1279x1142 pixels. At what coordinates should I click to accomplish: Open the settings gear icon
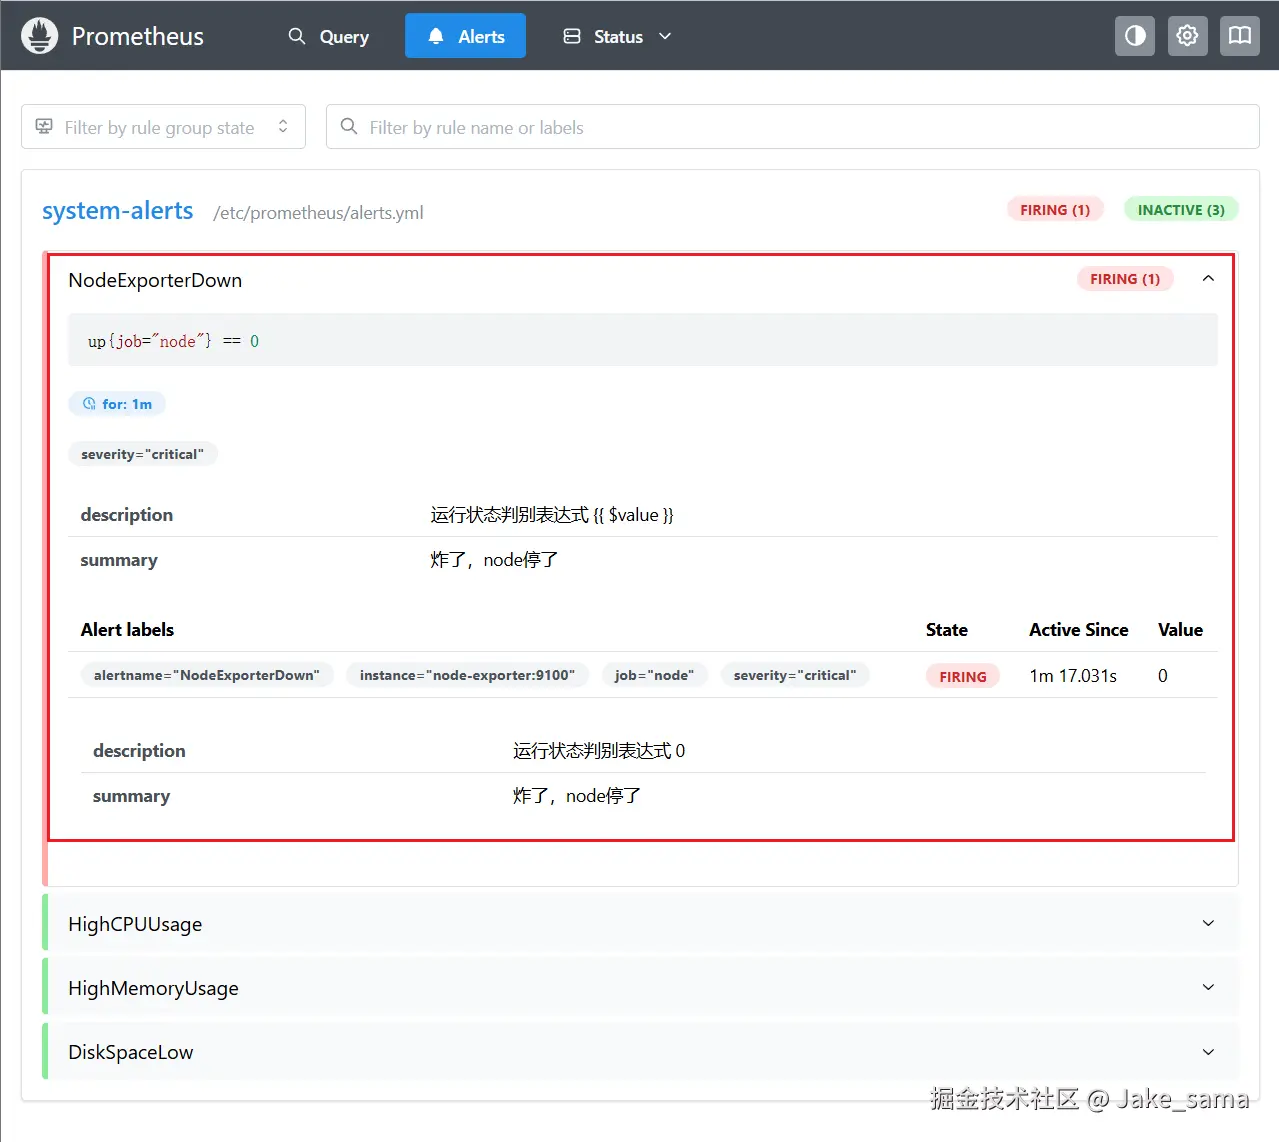point(1187,36)
